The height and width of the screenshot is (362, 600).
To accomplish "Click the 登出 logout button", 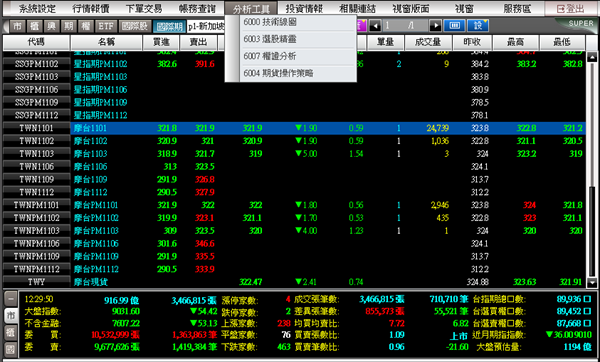I will pyautogui.click(x=571, y=8).
